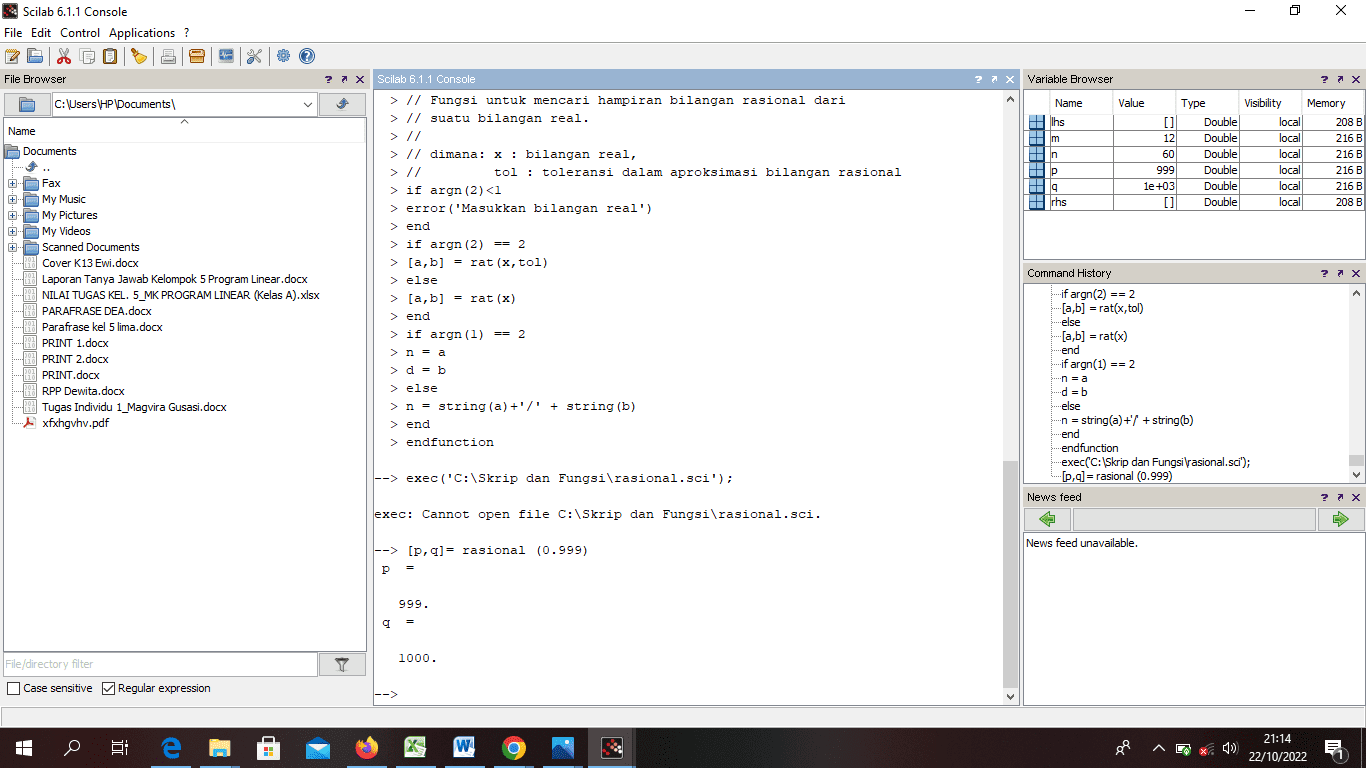The height and width of the screenshot is (768, 1366).
Task: Clear the console with broom icon
Action: click(x=139, y=56)
